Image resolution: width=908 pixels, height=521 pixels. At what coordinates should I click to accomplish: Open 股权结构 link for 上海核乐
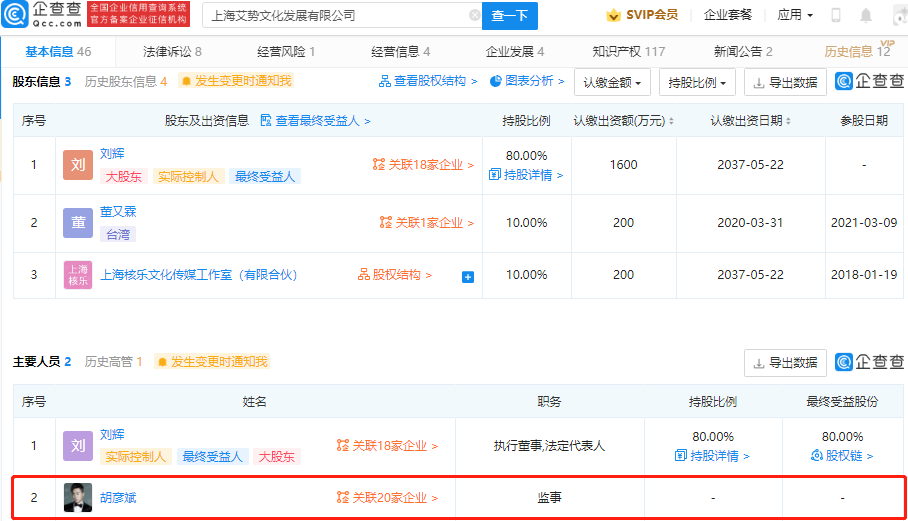pos(395,274)
